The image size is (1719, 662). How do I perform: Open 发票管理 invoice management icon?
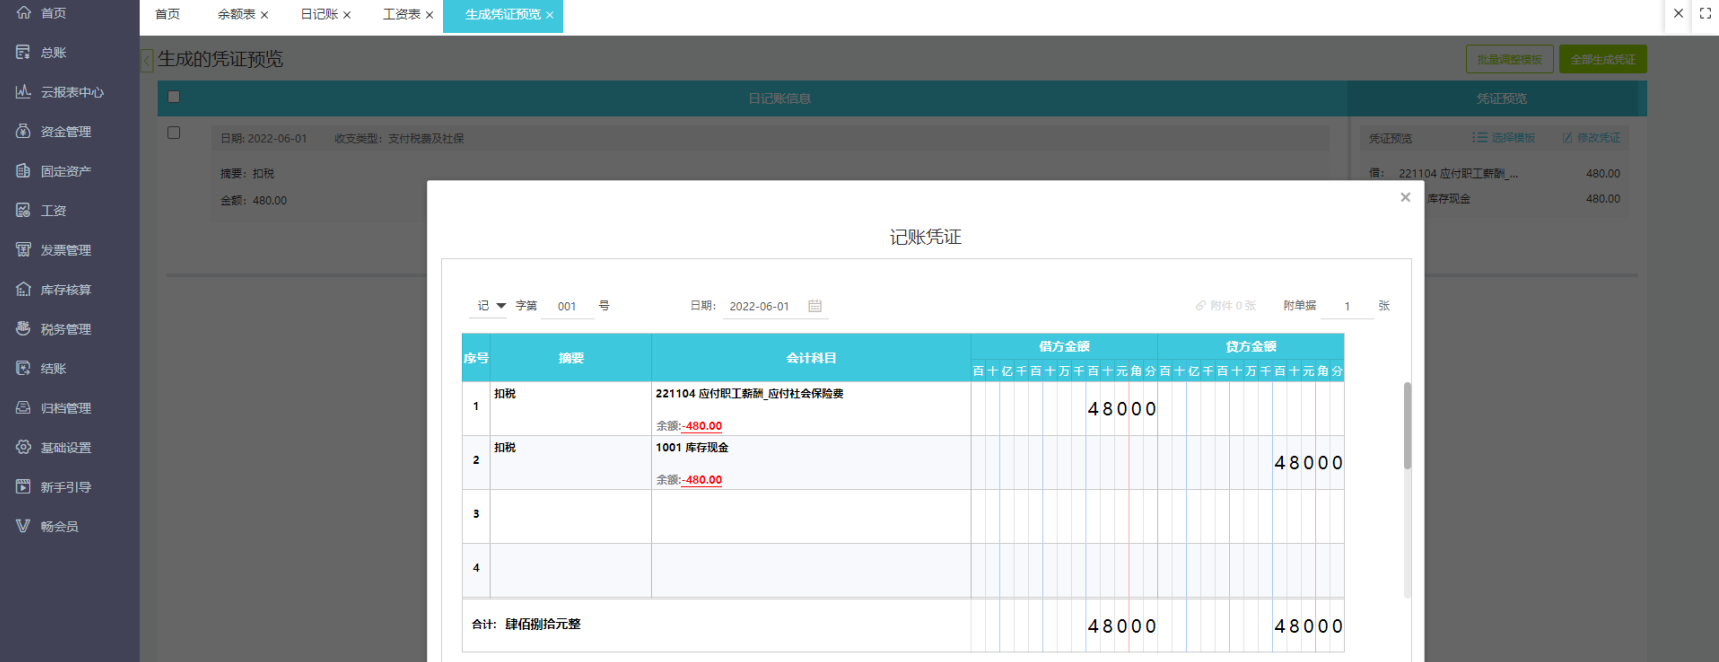(x=23, y=250)
